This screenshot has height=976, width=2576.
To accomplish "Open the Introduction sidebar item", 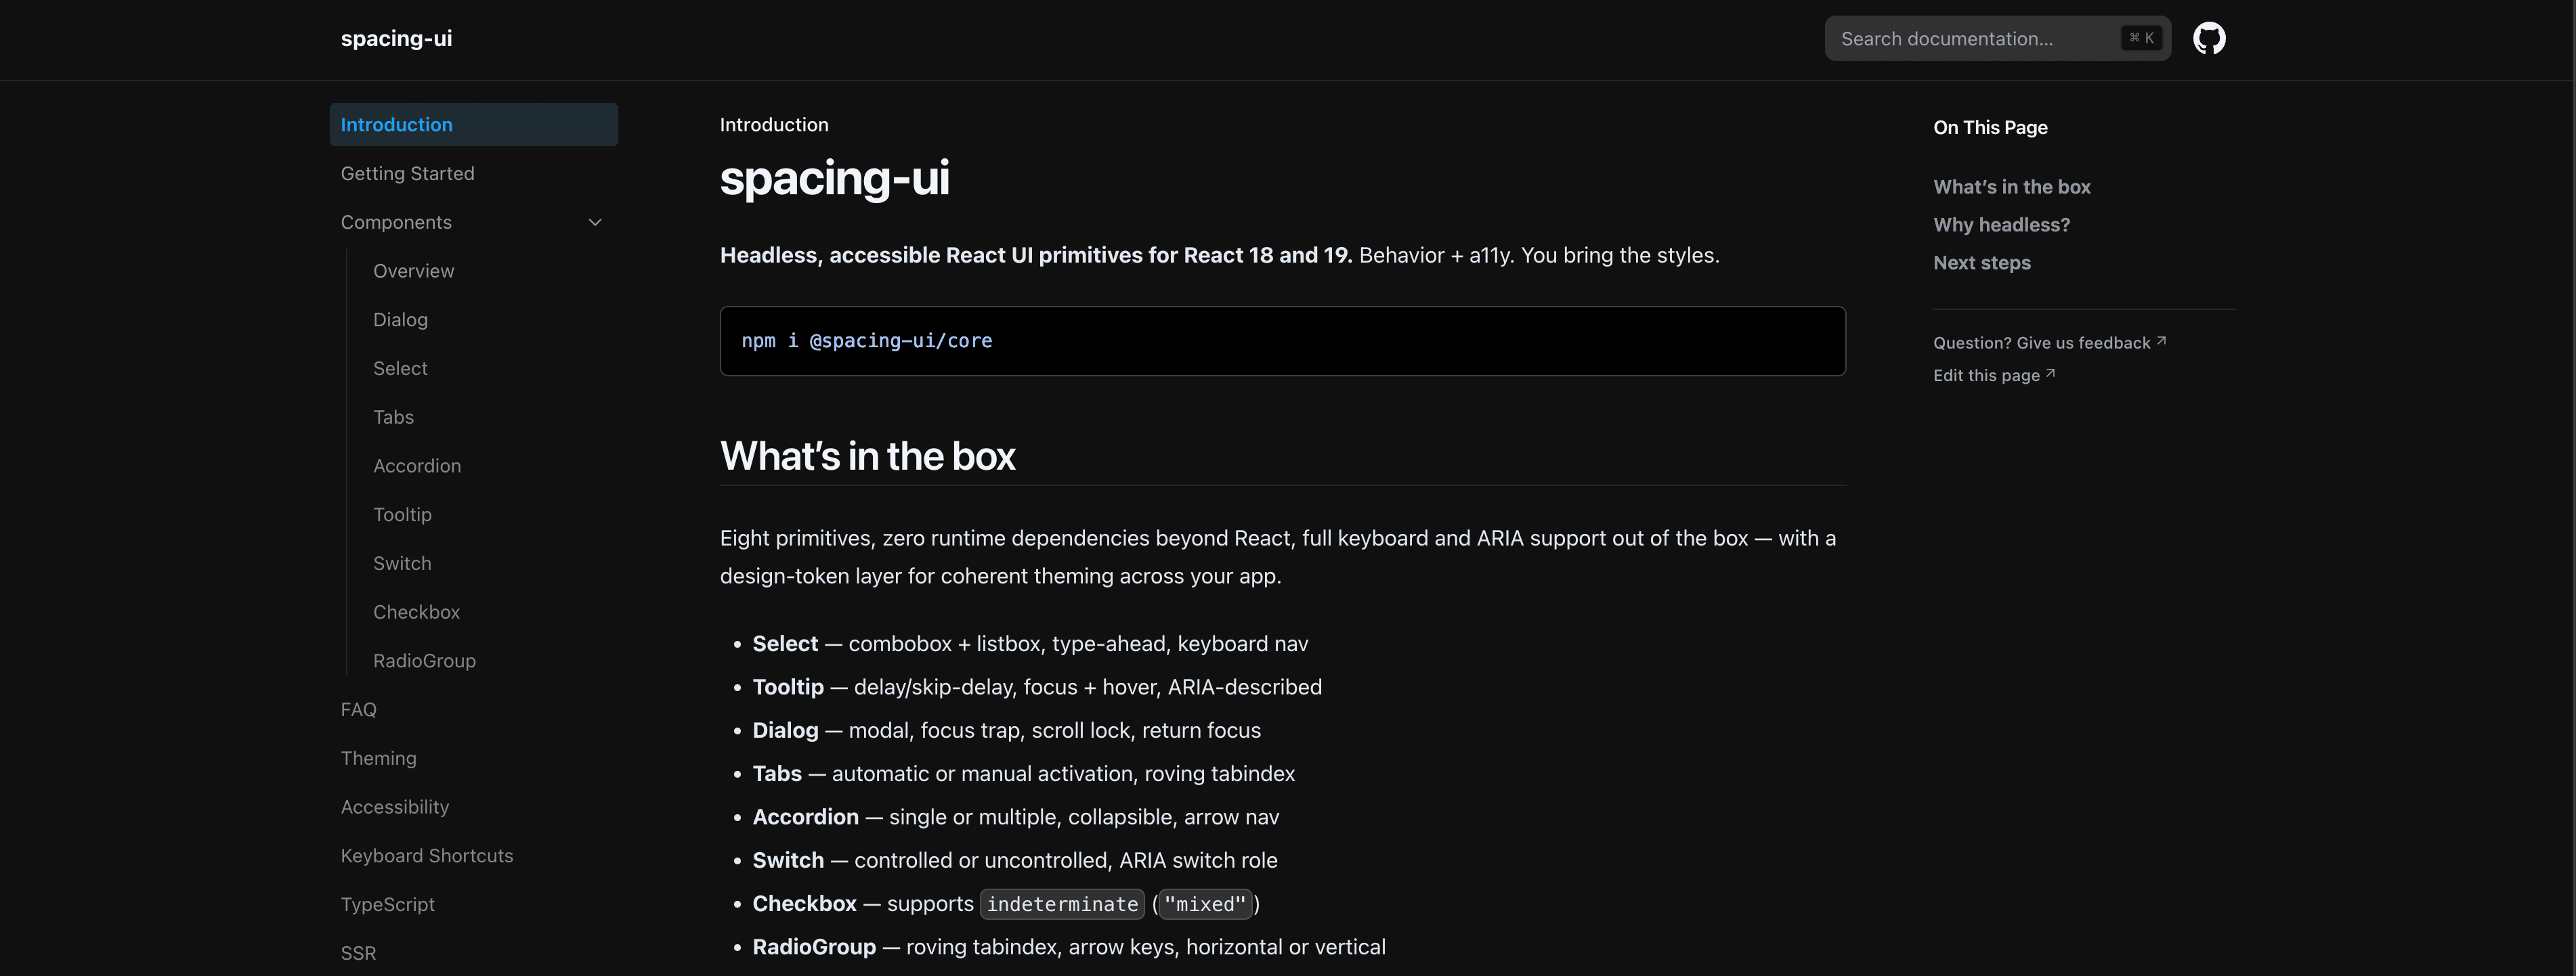I will coord(473,124).
